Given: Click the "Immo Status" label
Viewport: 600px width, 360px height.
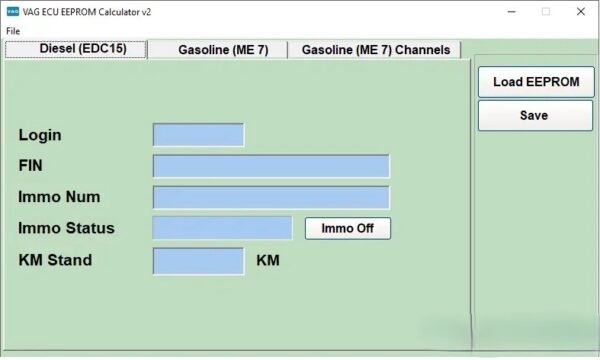Looking at the screenshot, I should coord(67,228).
